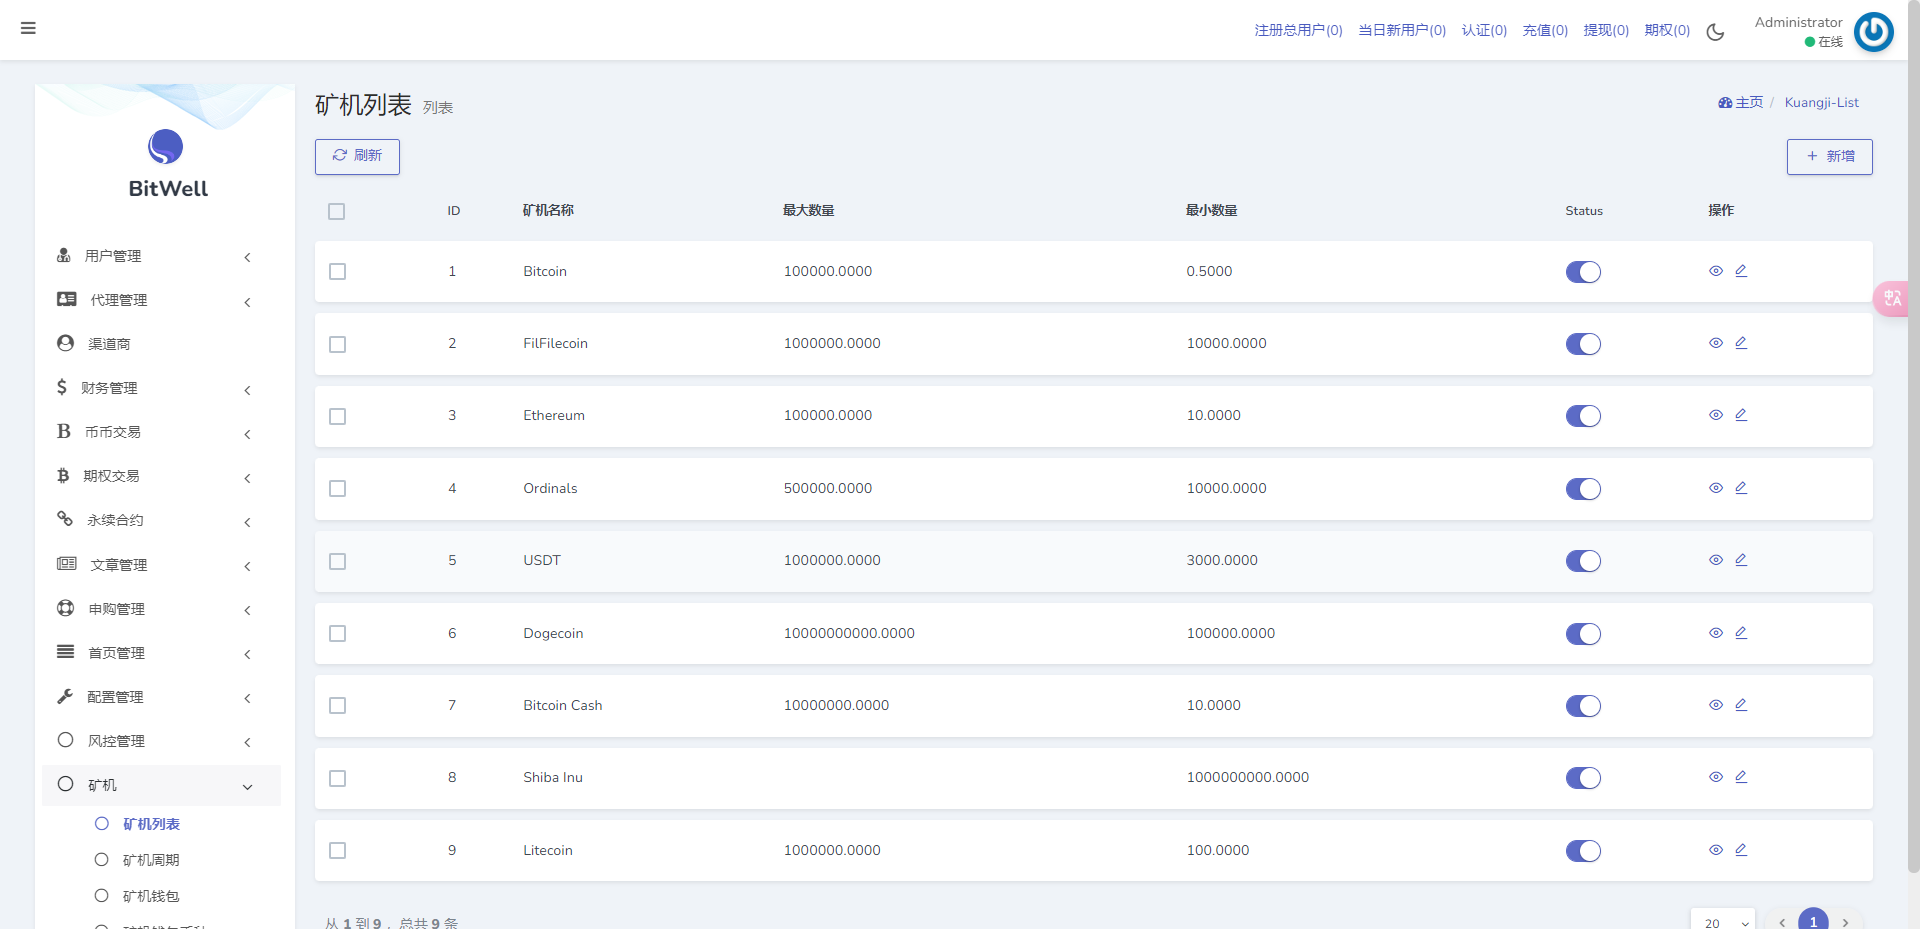Go to next pagination page
The image size is (1920, 929).
(x=1846, y=922)
